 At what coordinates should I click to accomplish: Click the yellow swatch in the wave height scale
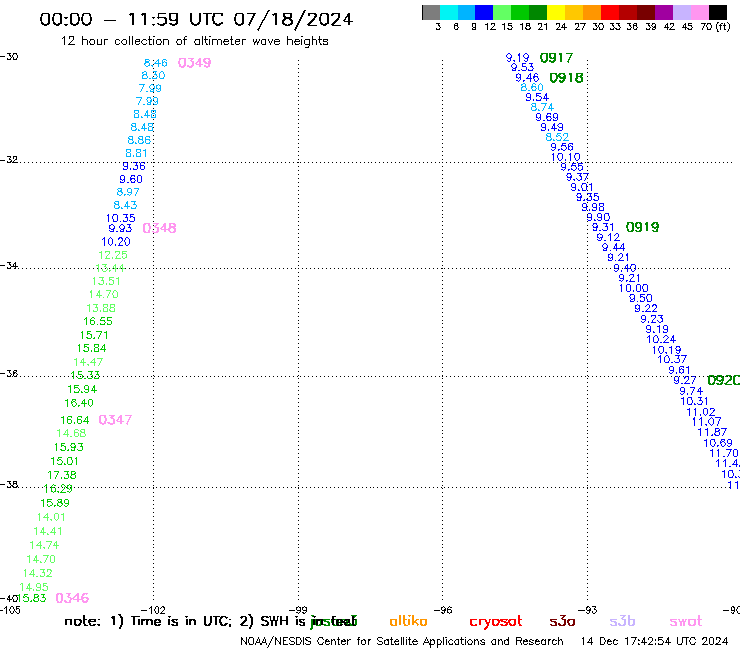pyautogui.click(x=556, y=12)
